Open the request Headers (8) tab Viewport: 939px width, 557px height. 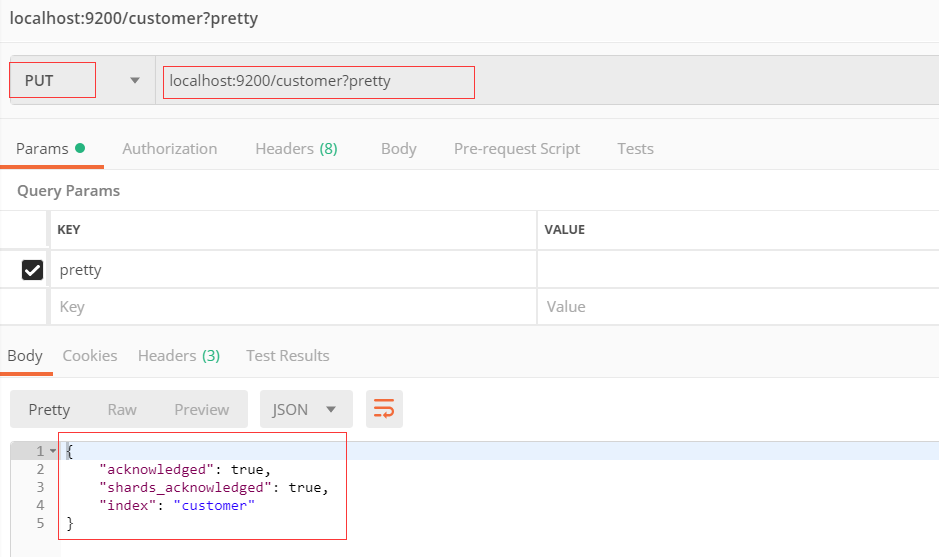pos(296,149)
